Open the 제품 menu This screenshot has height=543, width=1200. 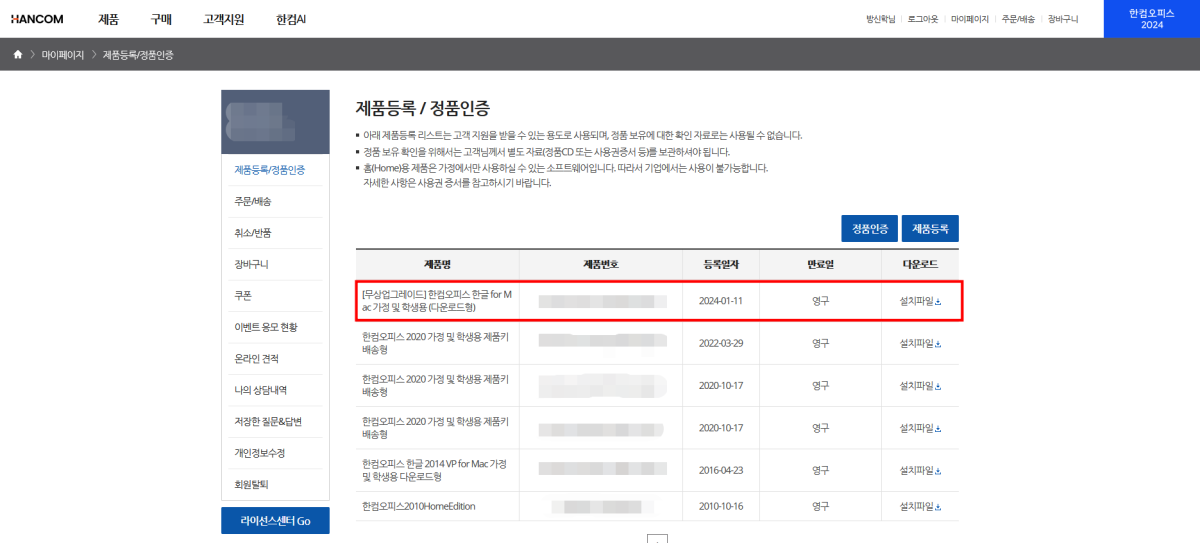[x=108, y=19]
